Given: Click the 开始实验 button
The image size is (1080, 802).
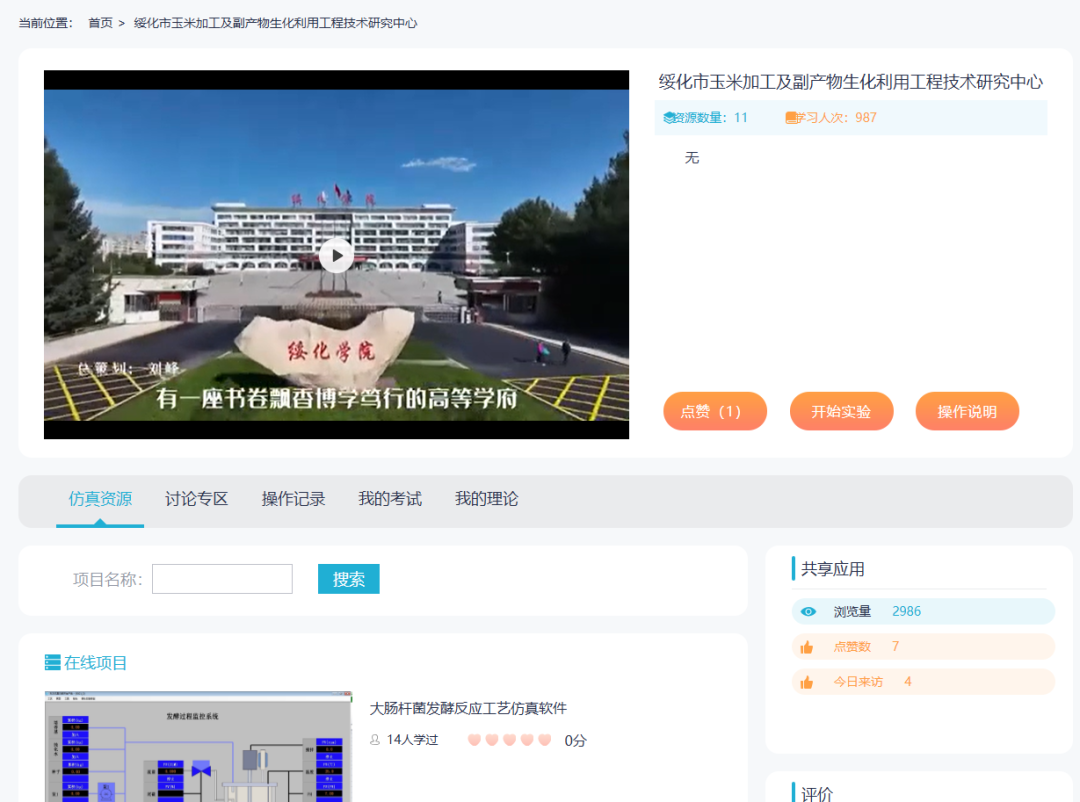Looking at the screenshot, I should click(841, 411).
